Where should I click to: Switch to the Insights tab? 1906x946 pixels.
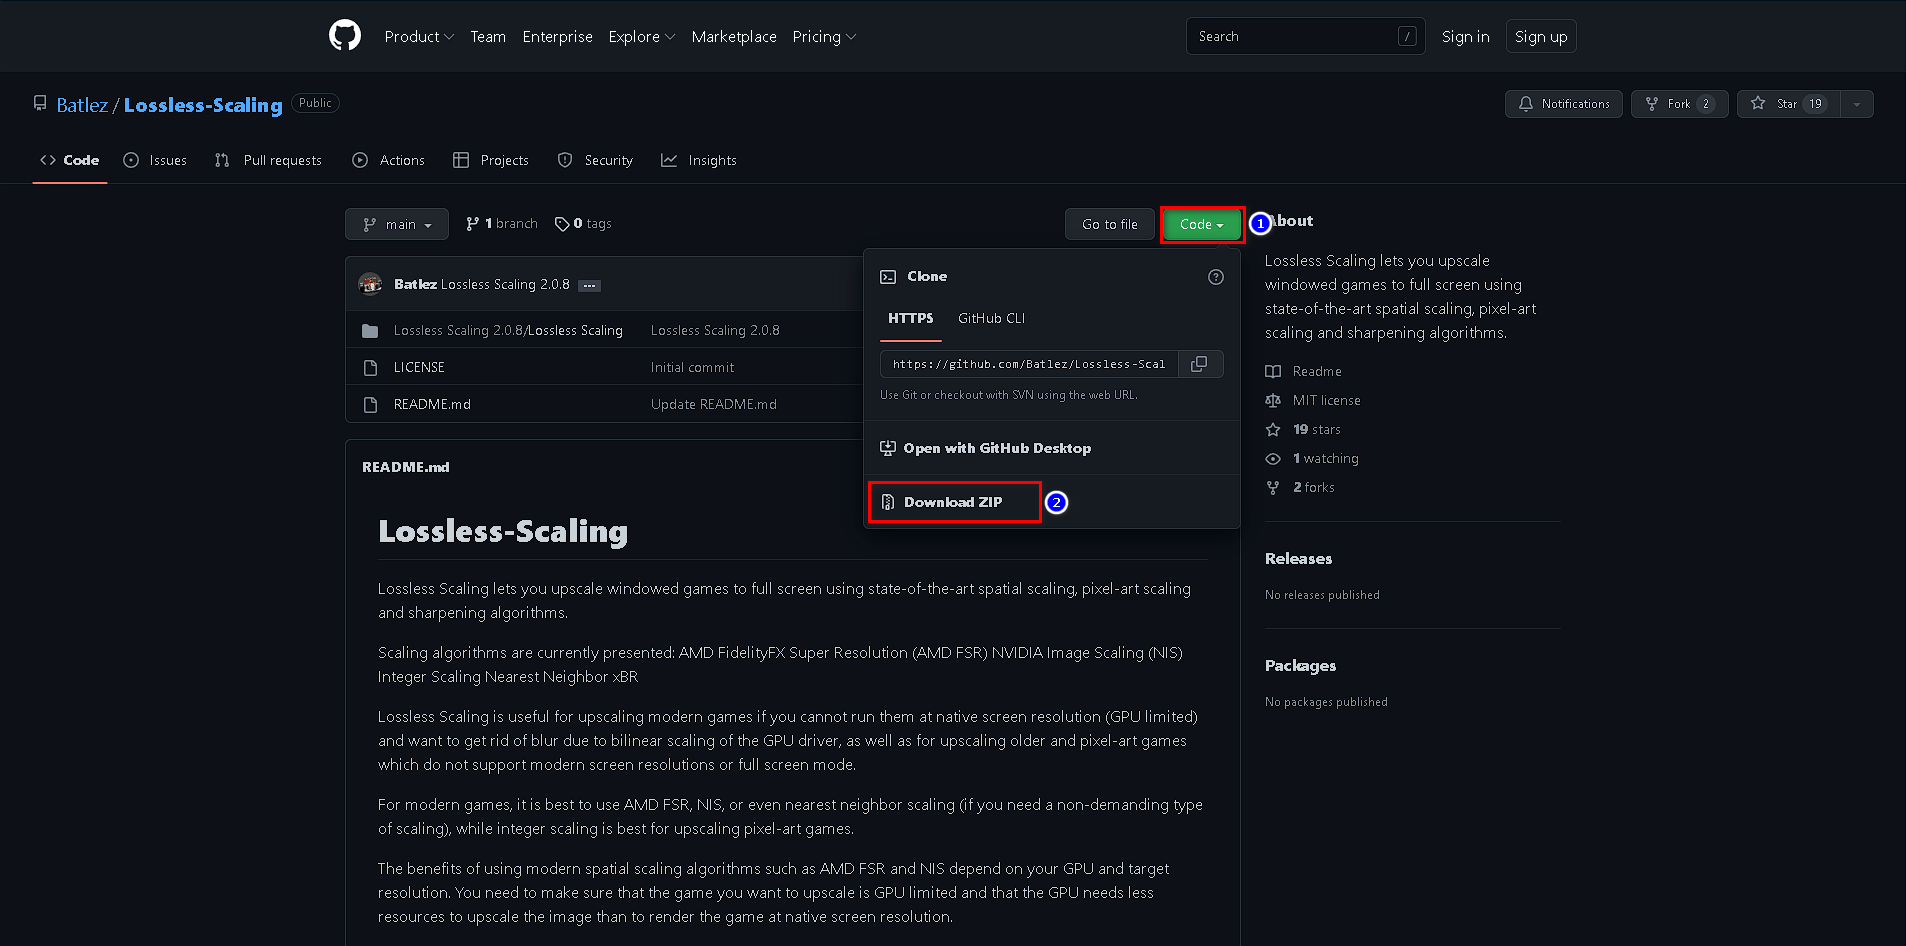click(699, 160)
